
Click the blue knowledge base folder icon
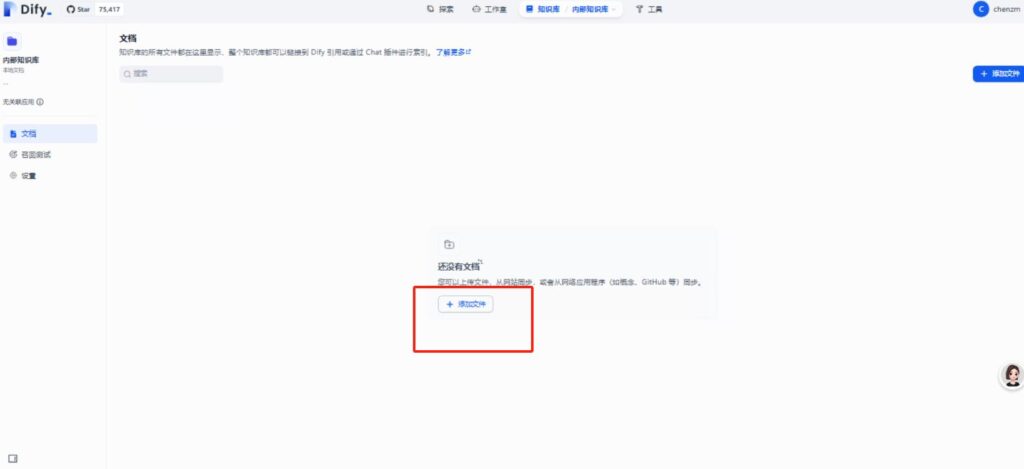click(12, 42)
